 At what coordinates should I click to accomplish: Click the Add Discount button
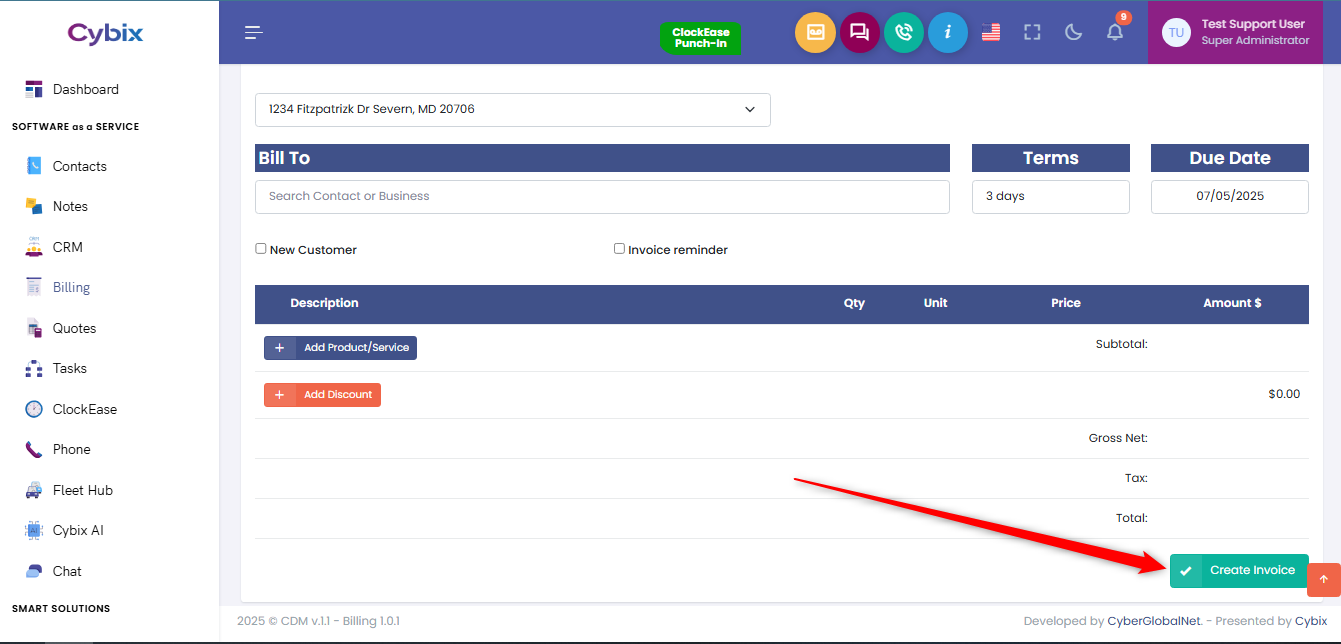[x=322, y=395]
